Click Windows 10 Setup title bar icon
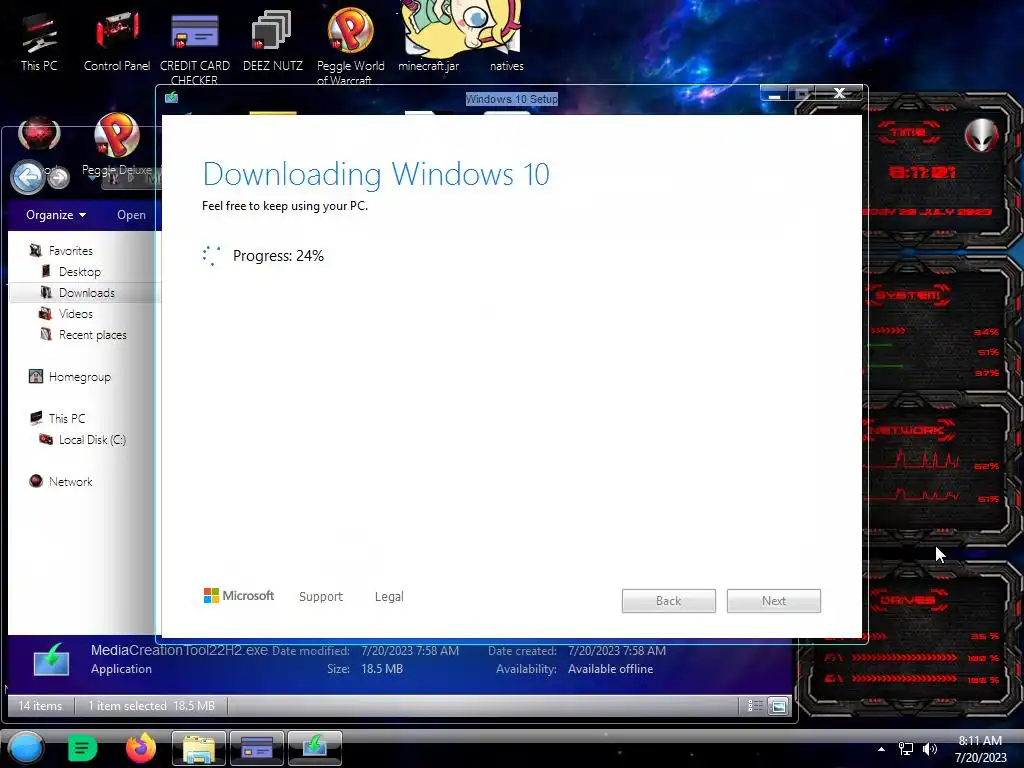Image resolution: width=1024 pixels, height=768 pixels. point(171,98)
